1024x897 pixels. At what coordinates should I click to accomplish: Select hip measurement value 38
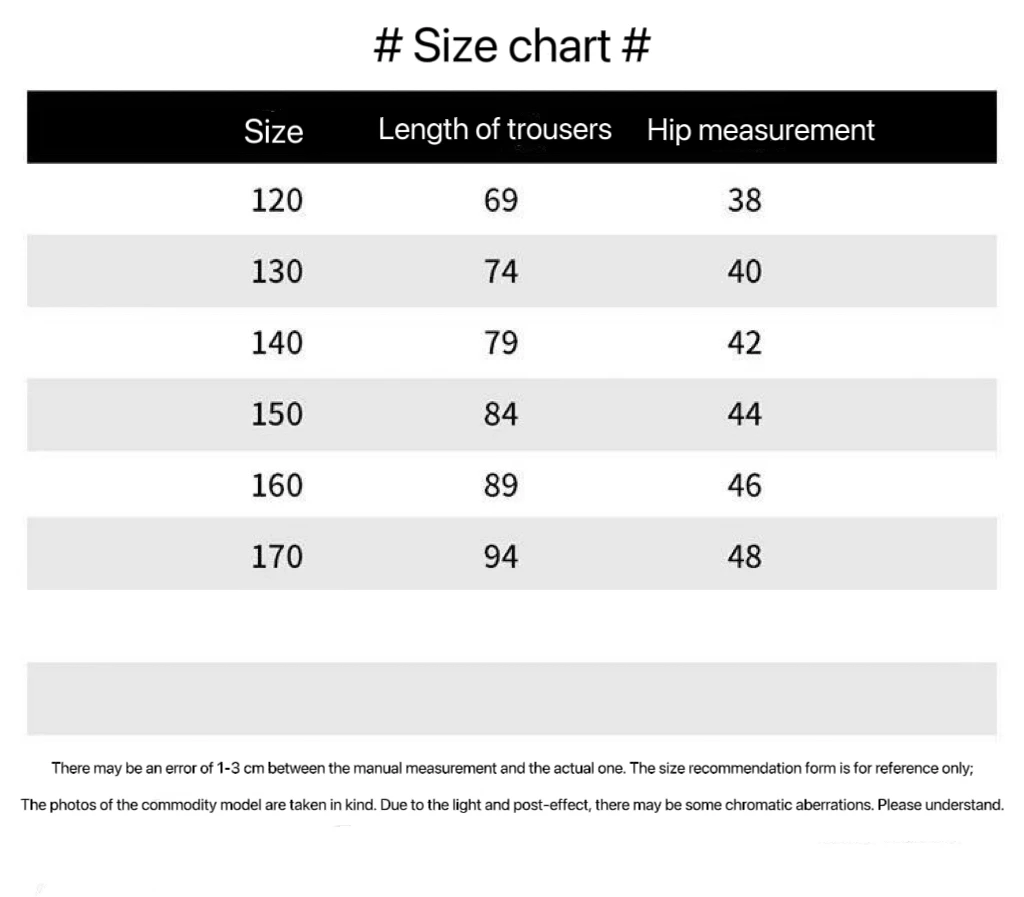[x=745, y=201]
